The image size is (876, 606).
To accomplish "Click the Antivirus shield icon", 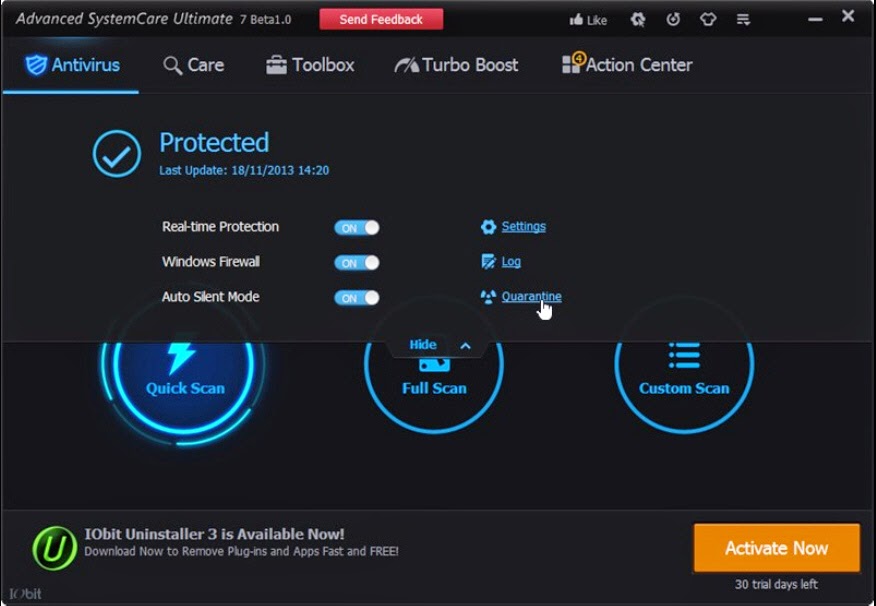I will click(36, 65).
